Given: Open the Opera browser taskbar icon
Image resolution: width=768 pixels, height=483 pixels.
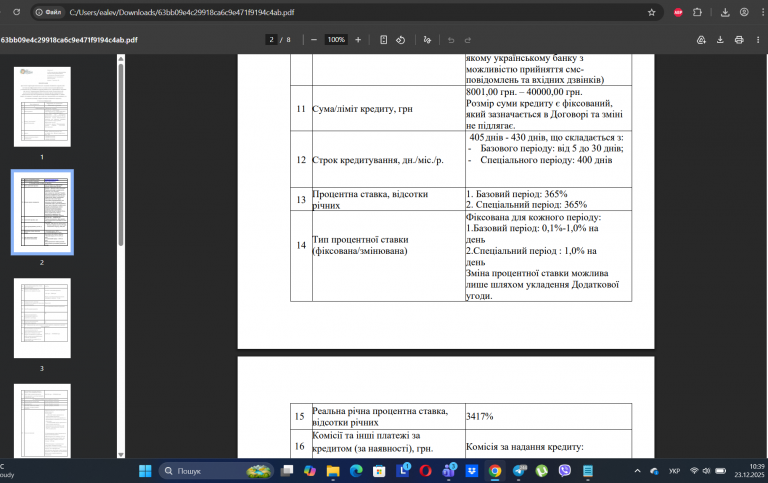Looking at the screenshot, I should (425, 471).
